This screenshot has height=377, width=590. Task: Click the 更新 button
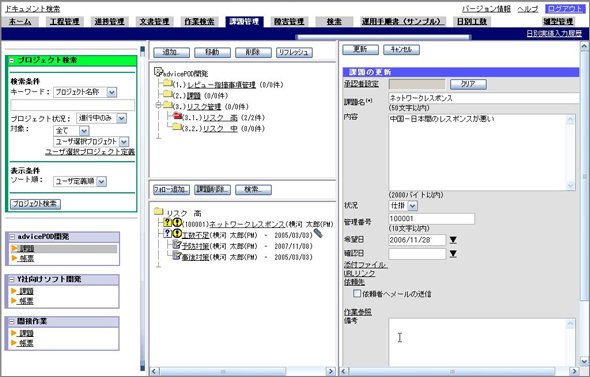coord(360,49)
